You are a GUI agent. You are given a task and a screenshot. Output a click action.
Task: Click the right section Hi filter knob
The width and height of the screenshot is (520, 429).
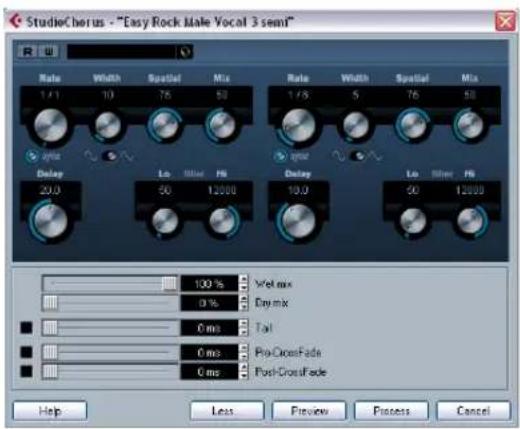(470, 221)
